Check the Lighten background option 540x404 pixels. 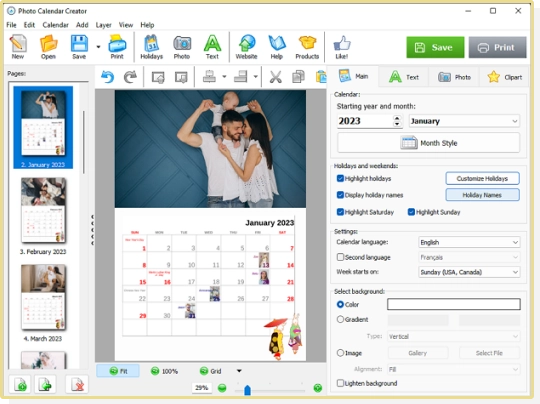pyautogui.click(x=340, y=383)
